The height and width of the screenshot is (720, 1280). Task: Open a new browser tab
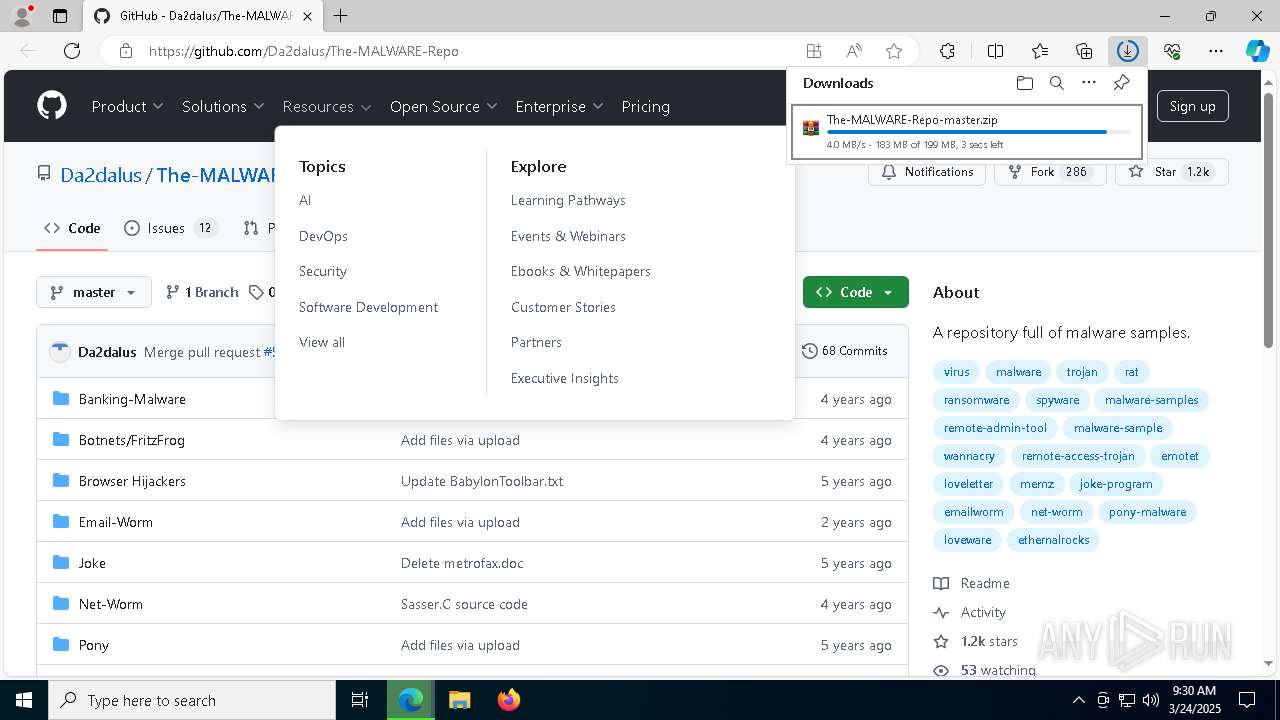coord(341,16)
